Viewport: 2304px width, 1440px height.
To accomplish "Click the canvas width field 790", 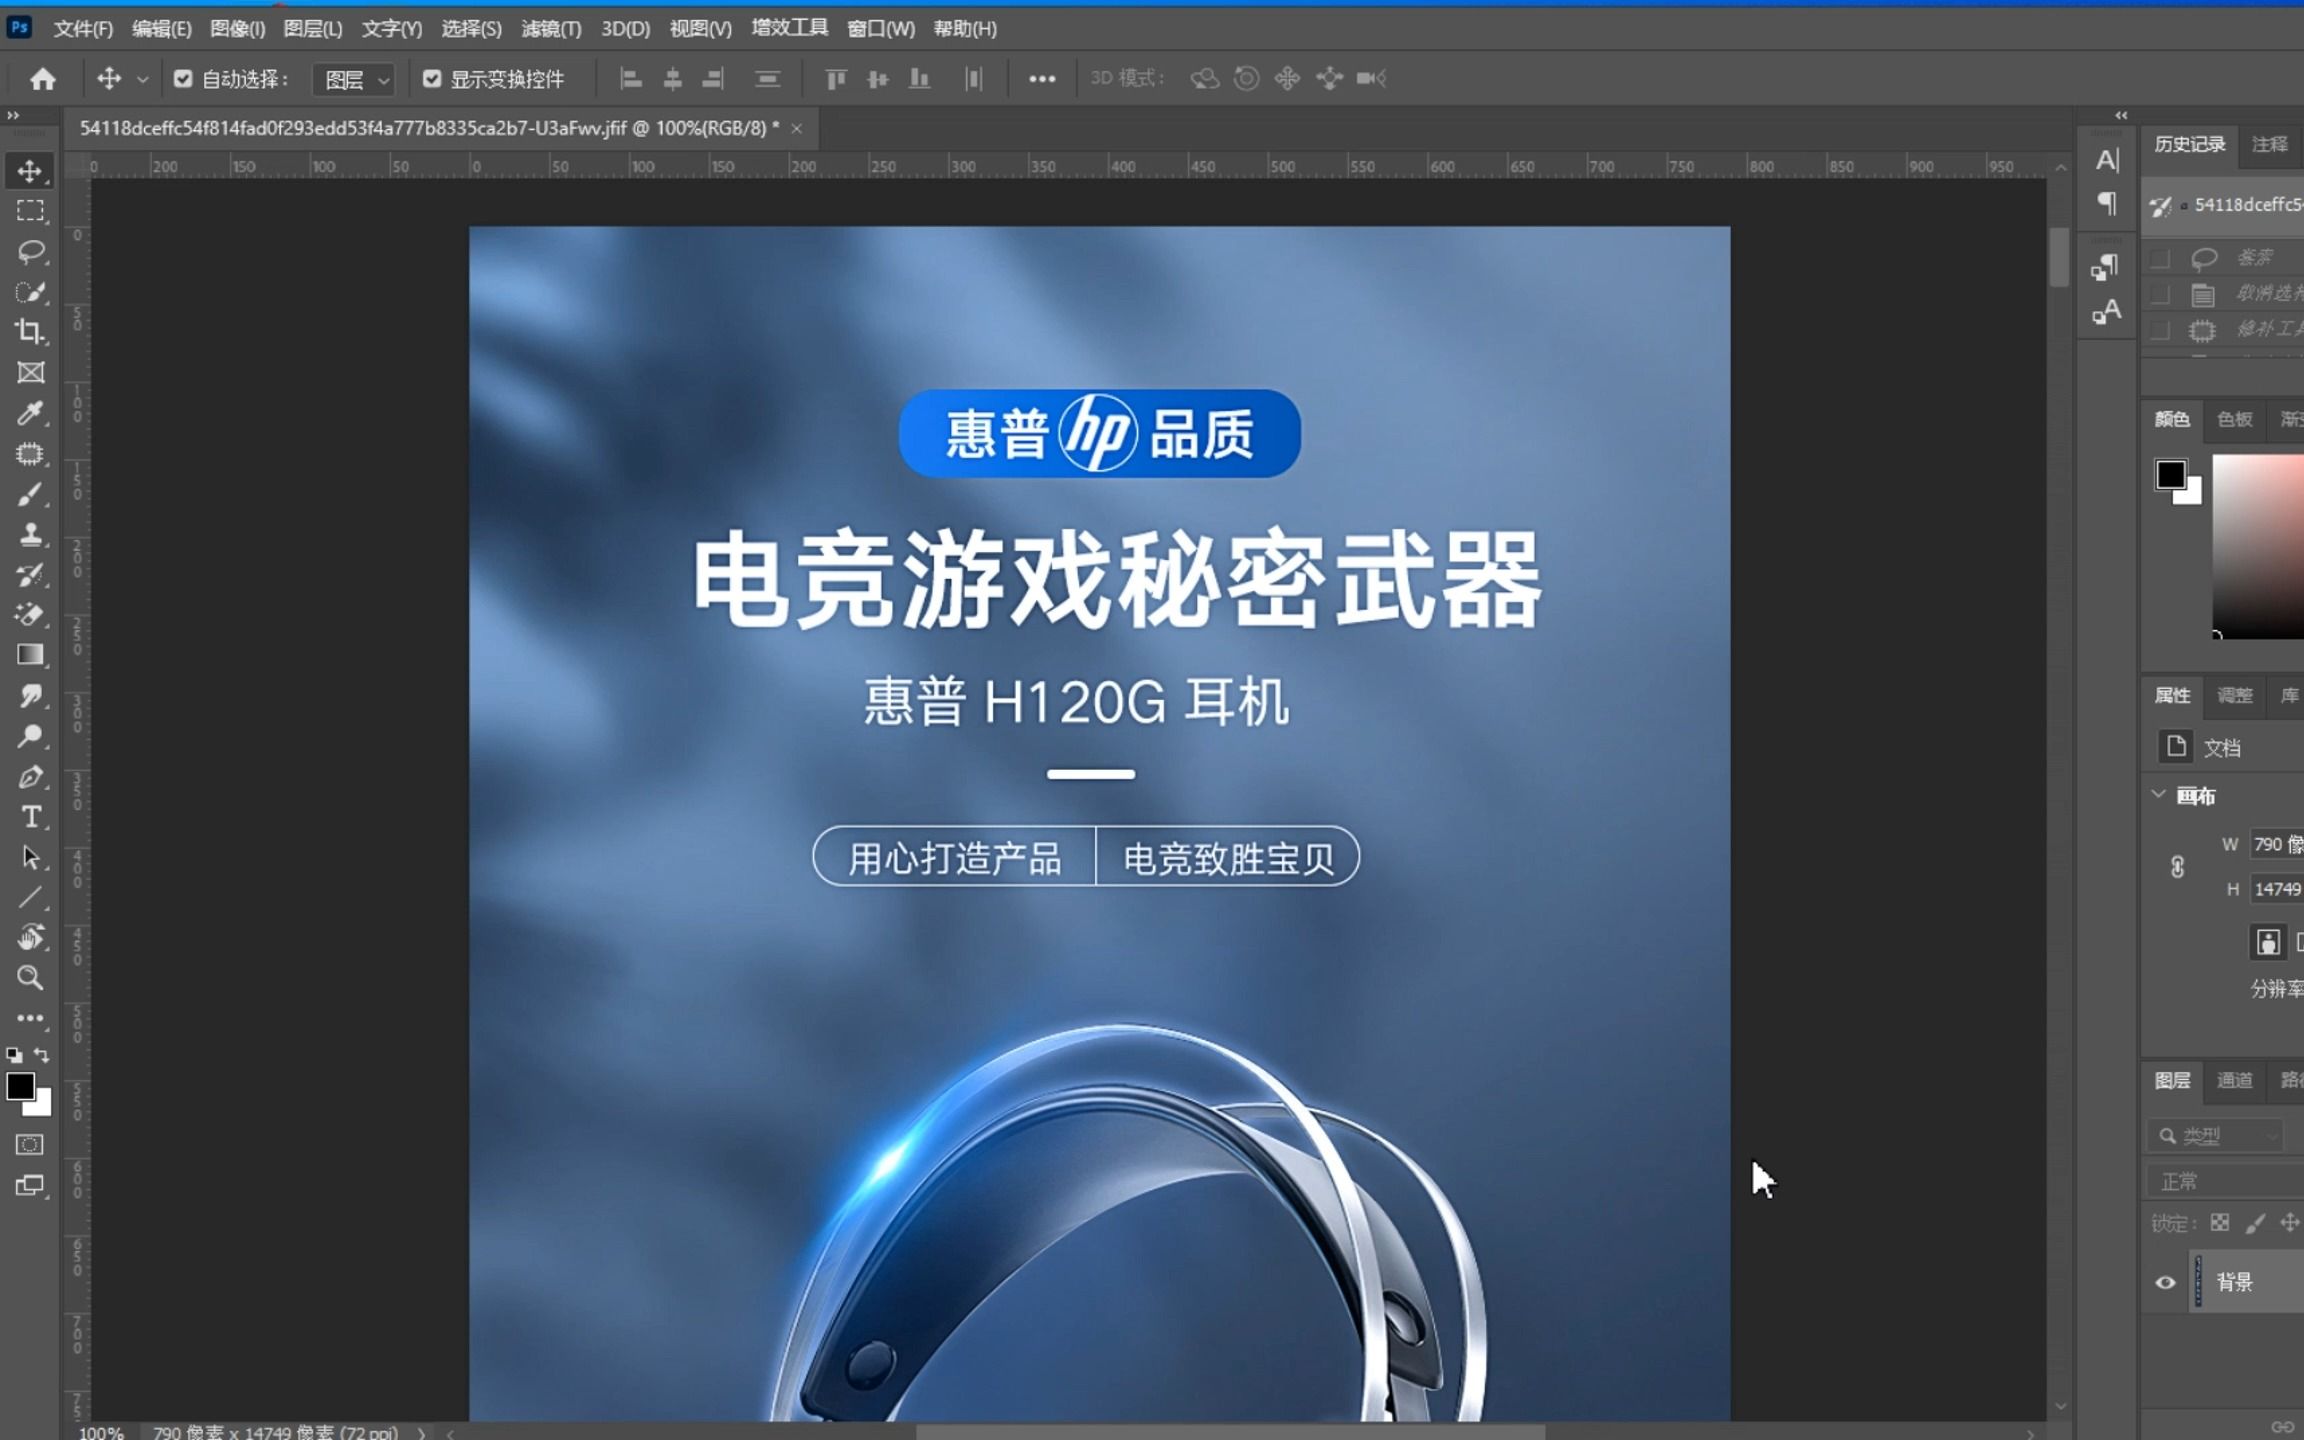I will tap(2277, 844).
